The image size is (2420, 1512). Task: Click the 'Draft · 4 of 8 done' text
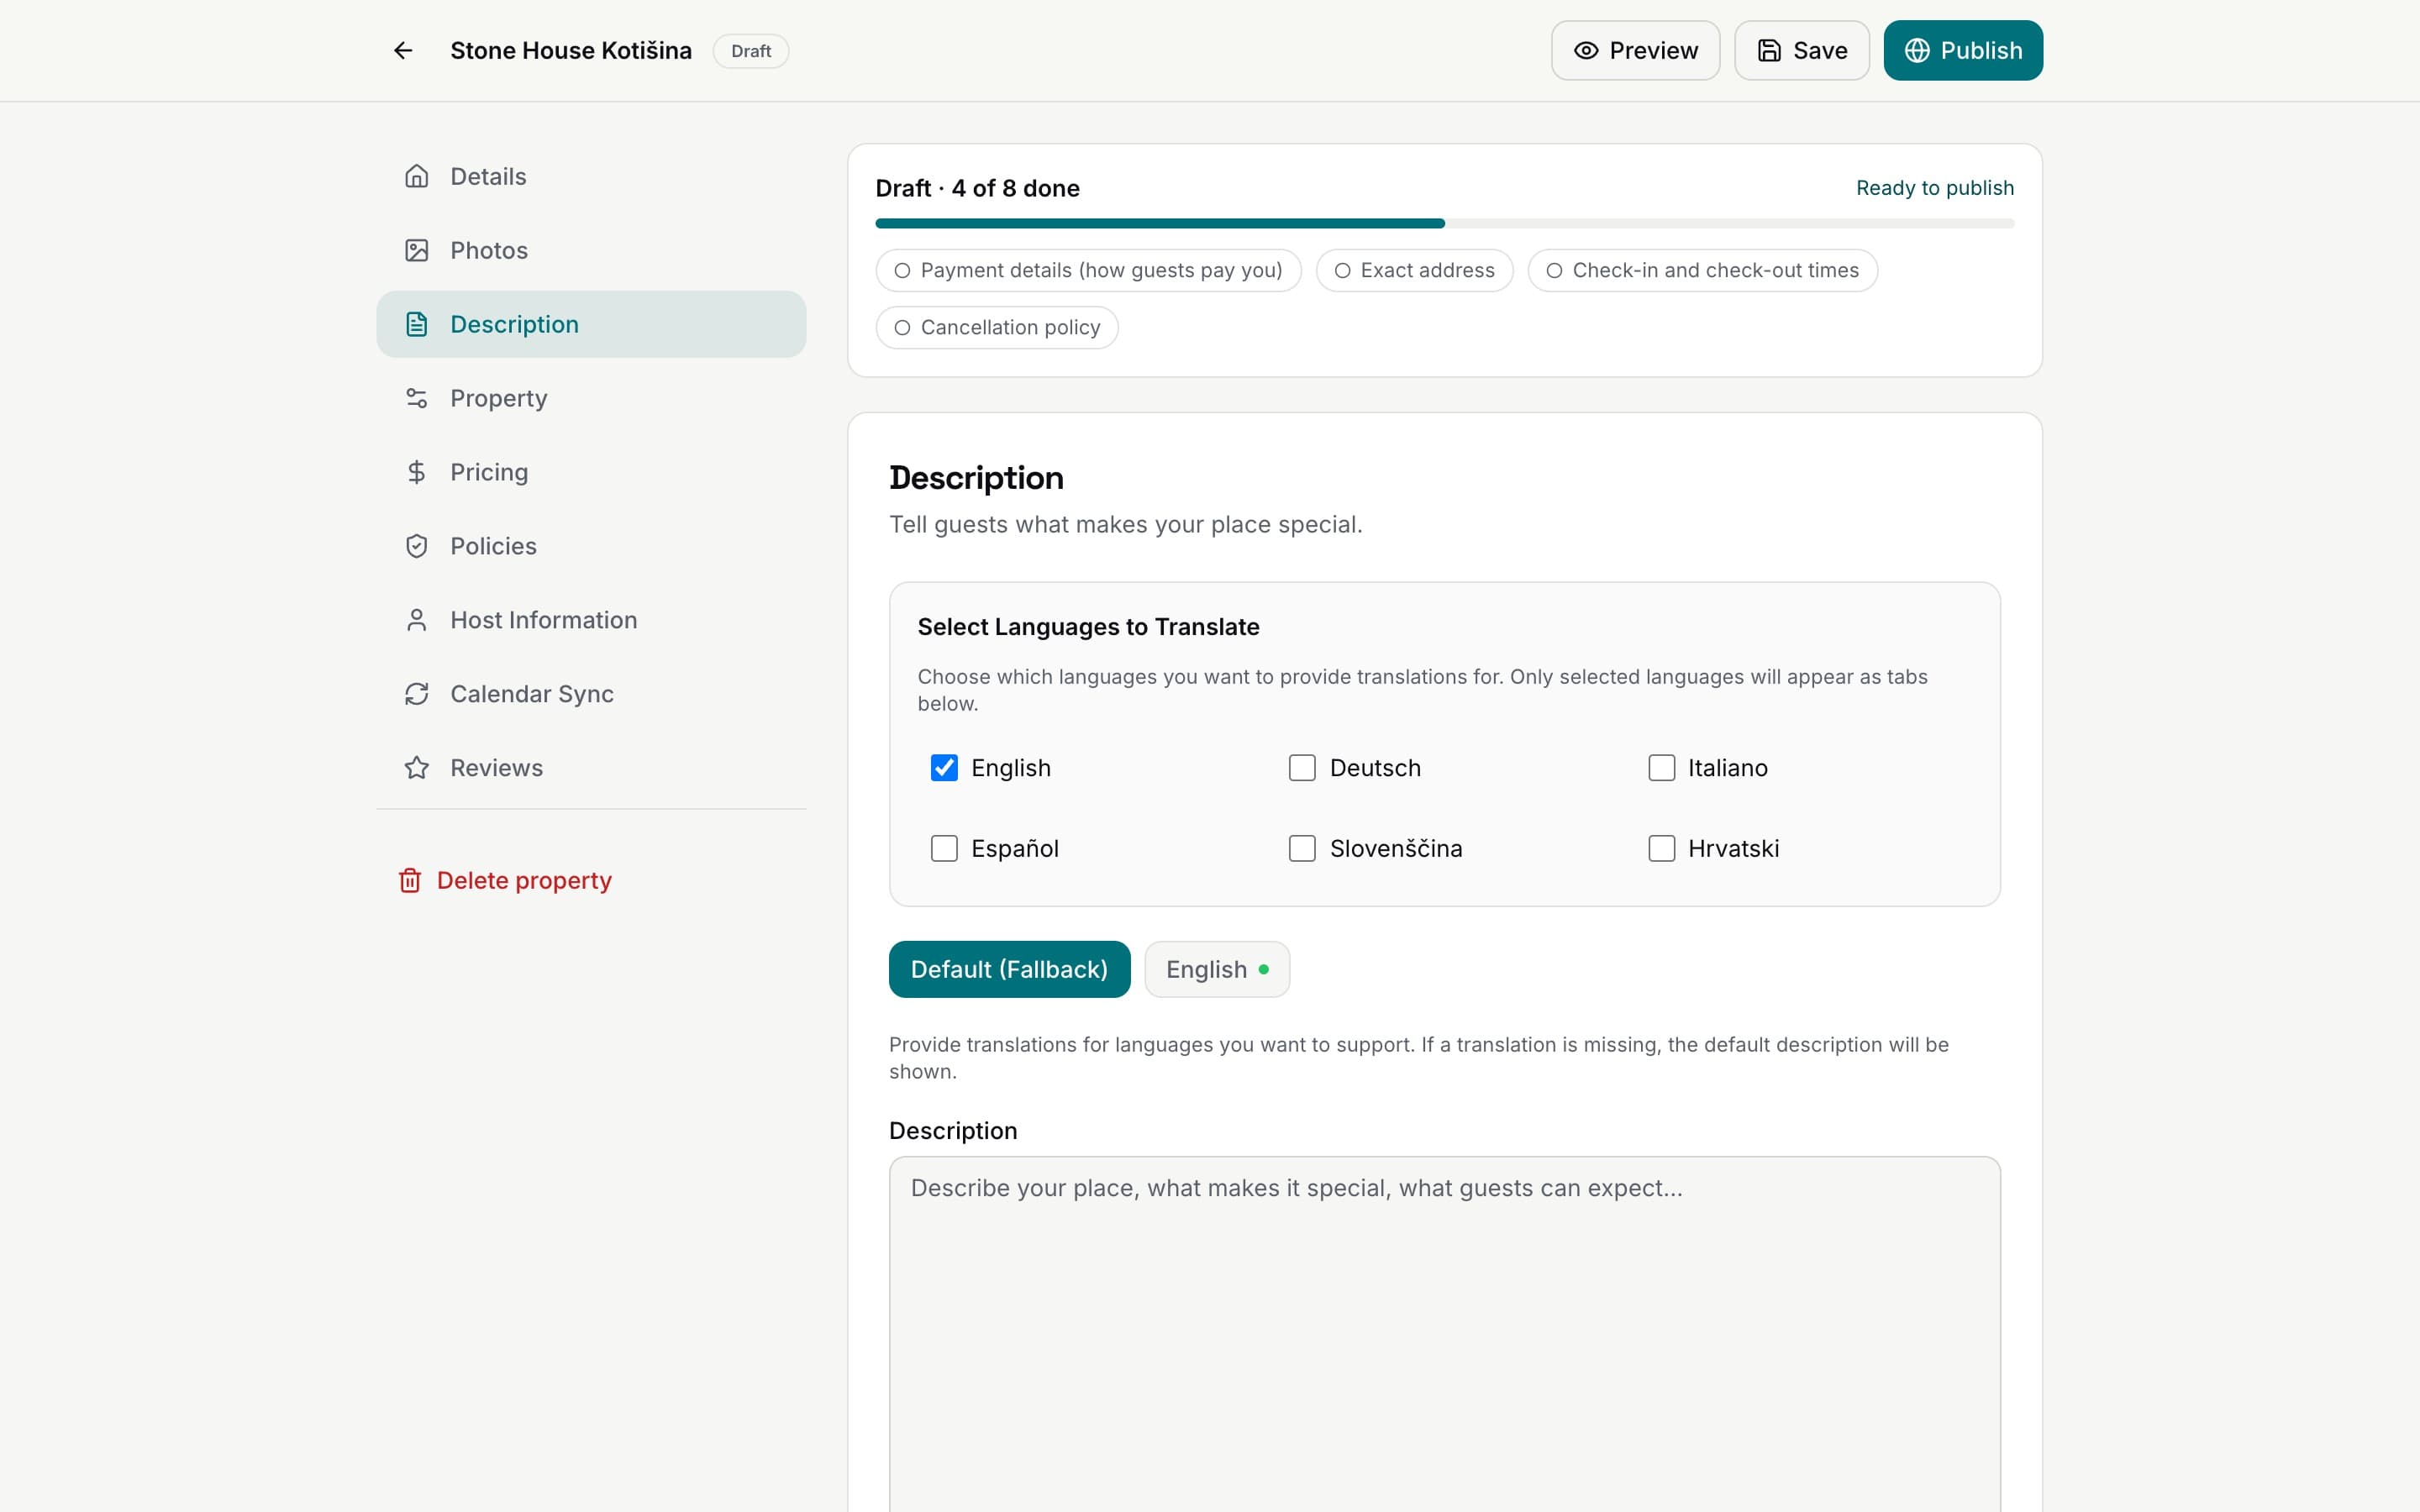click(977, 188)
